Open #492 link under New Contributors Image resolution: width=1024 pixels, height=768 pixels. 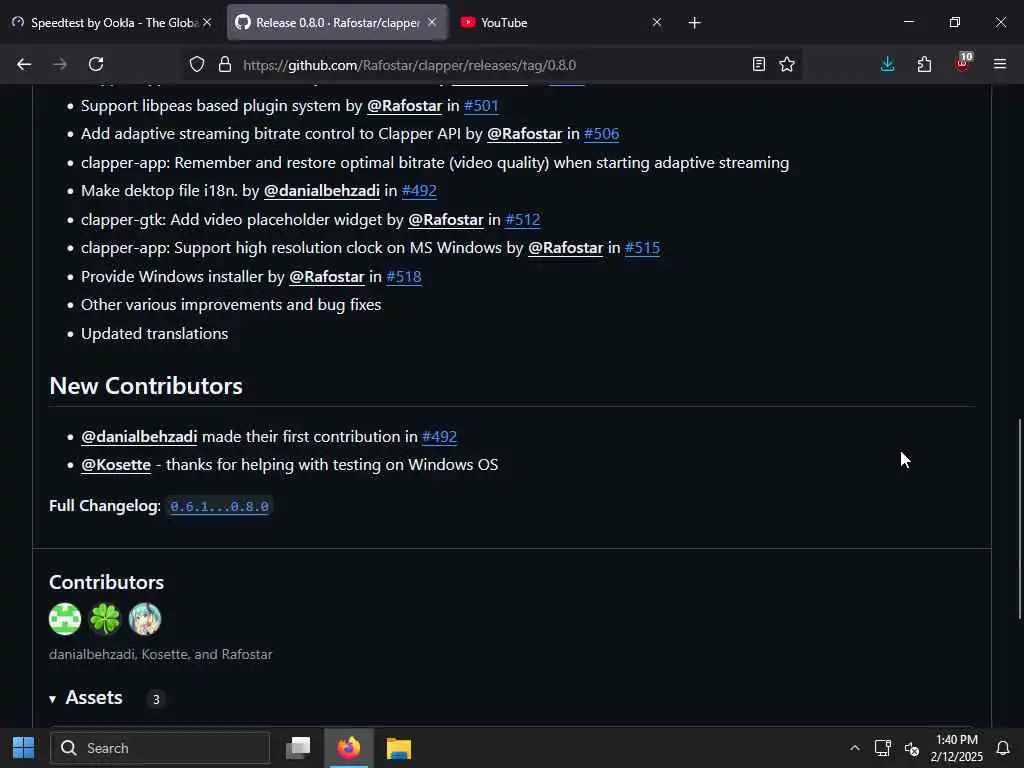click(x=439, y=437)
